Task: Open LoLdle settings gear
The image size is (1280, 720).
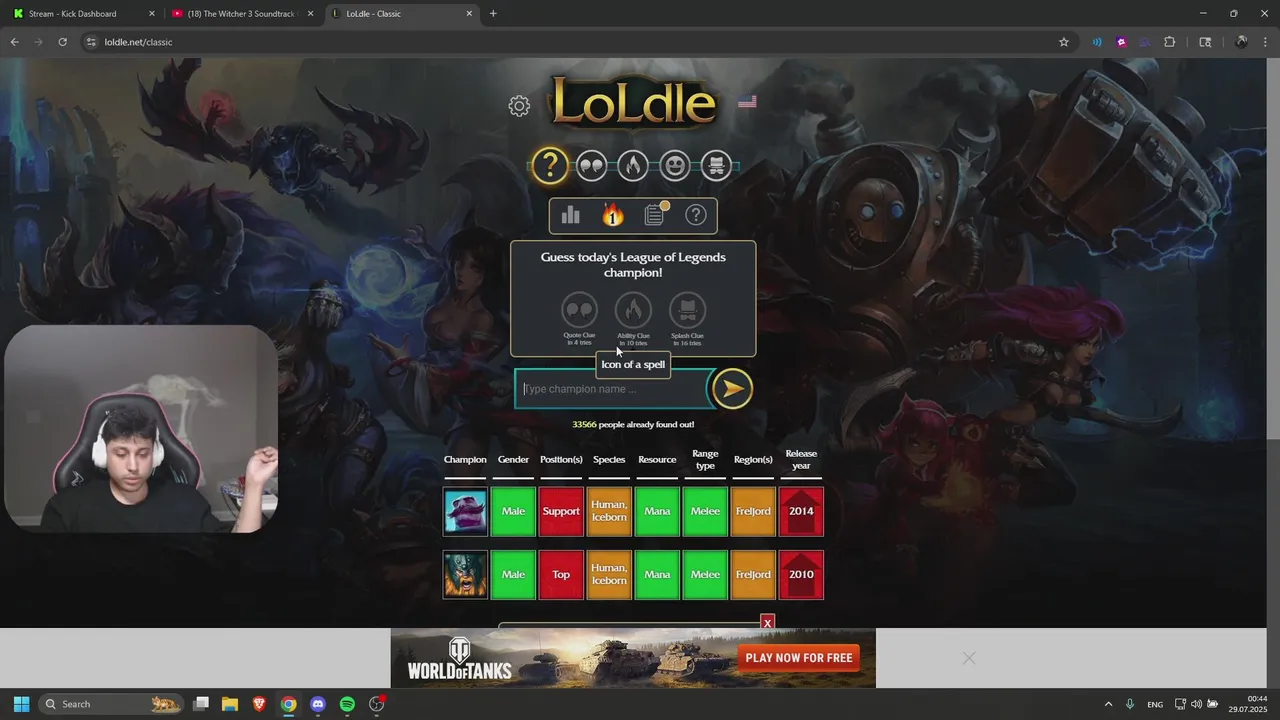Action: click(x=518, y=106)
